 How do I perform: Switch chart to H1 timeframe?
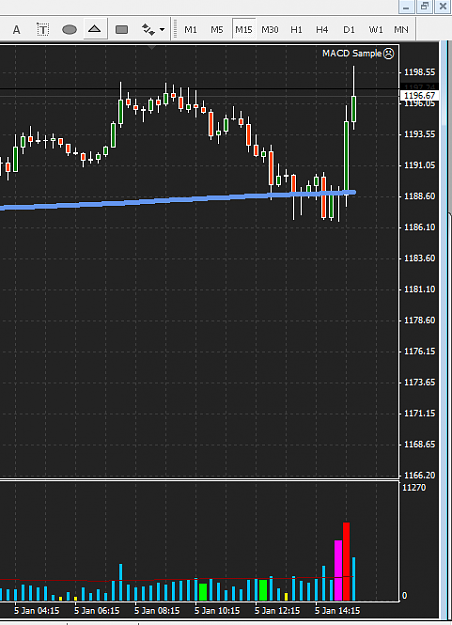[296, 30]
